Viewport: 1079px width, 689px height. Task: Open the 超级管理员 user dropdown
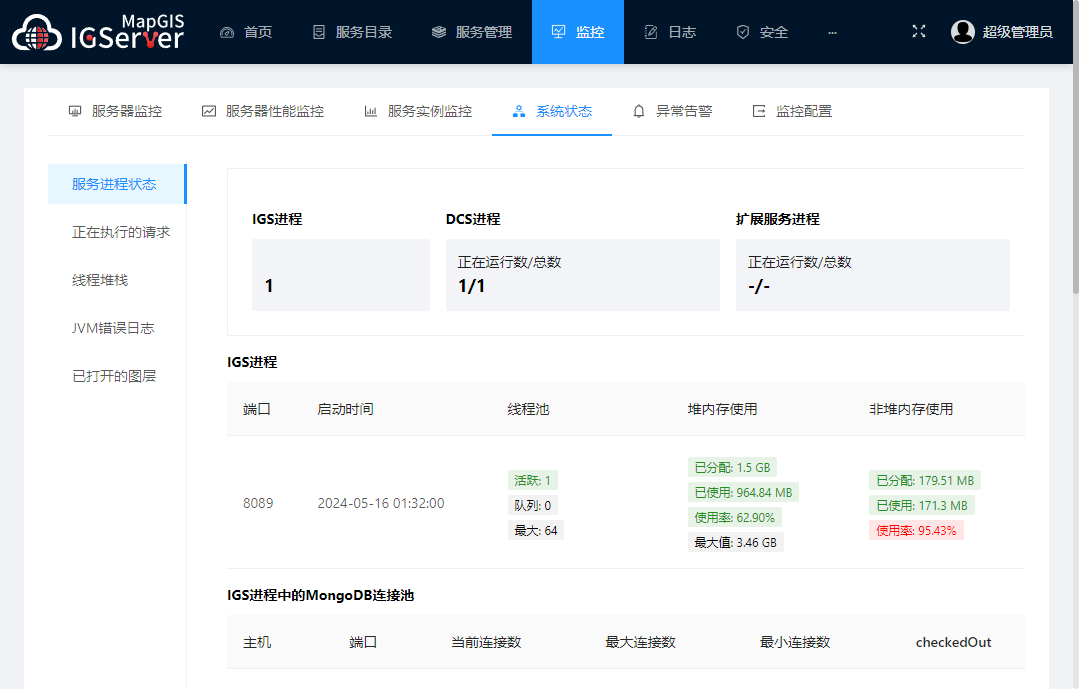coord(1017,32)
